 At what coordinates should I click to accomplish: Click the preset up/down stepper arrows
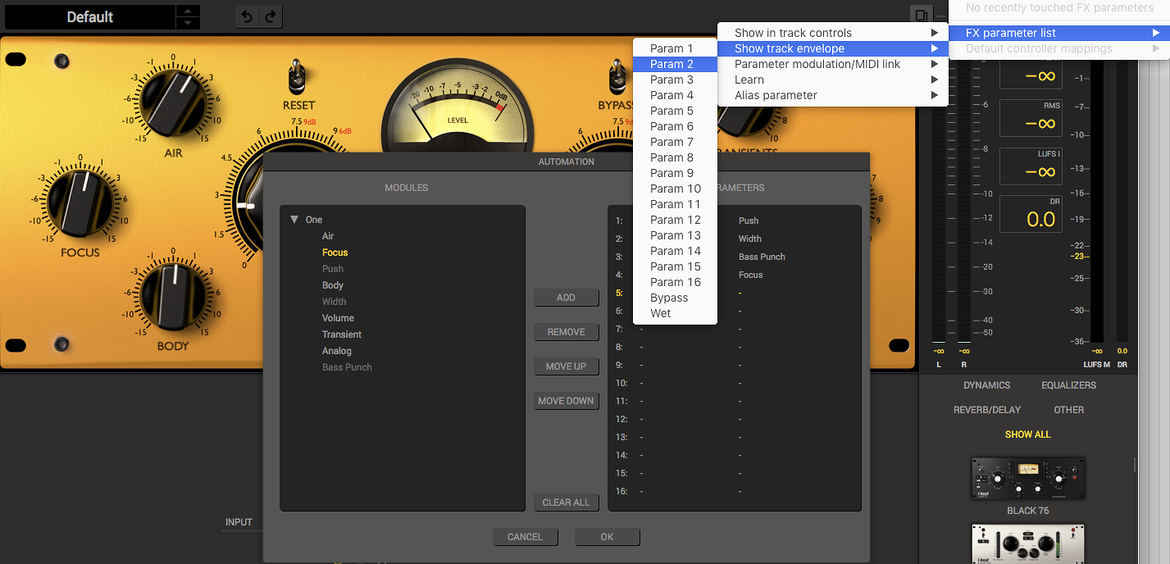coord(187,16)
